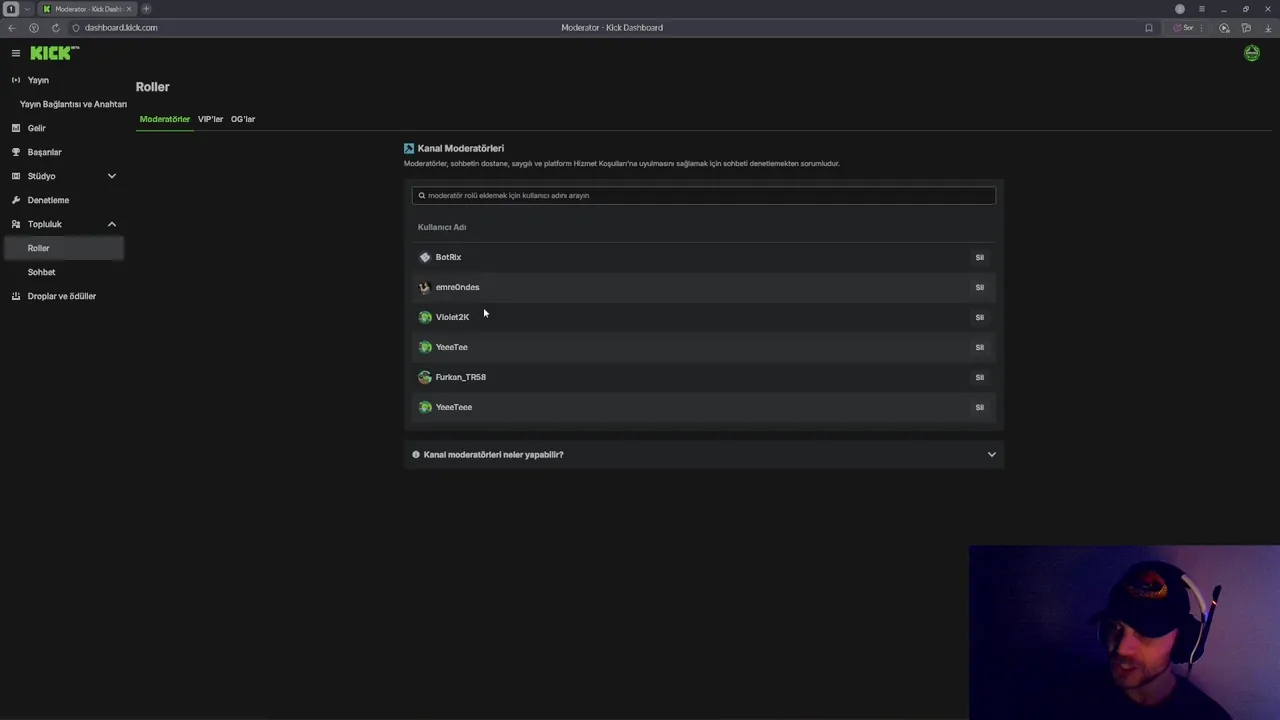Open the tab list dropdown arrow
The image size is (1280, 720).
pyautogui.click(x=27, y=9)
